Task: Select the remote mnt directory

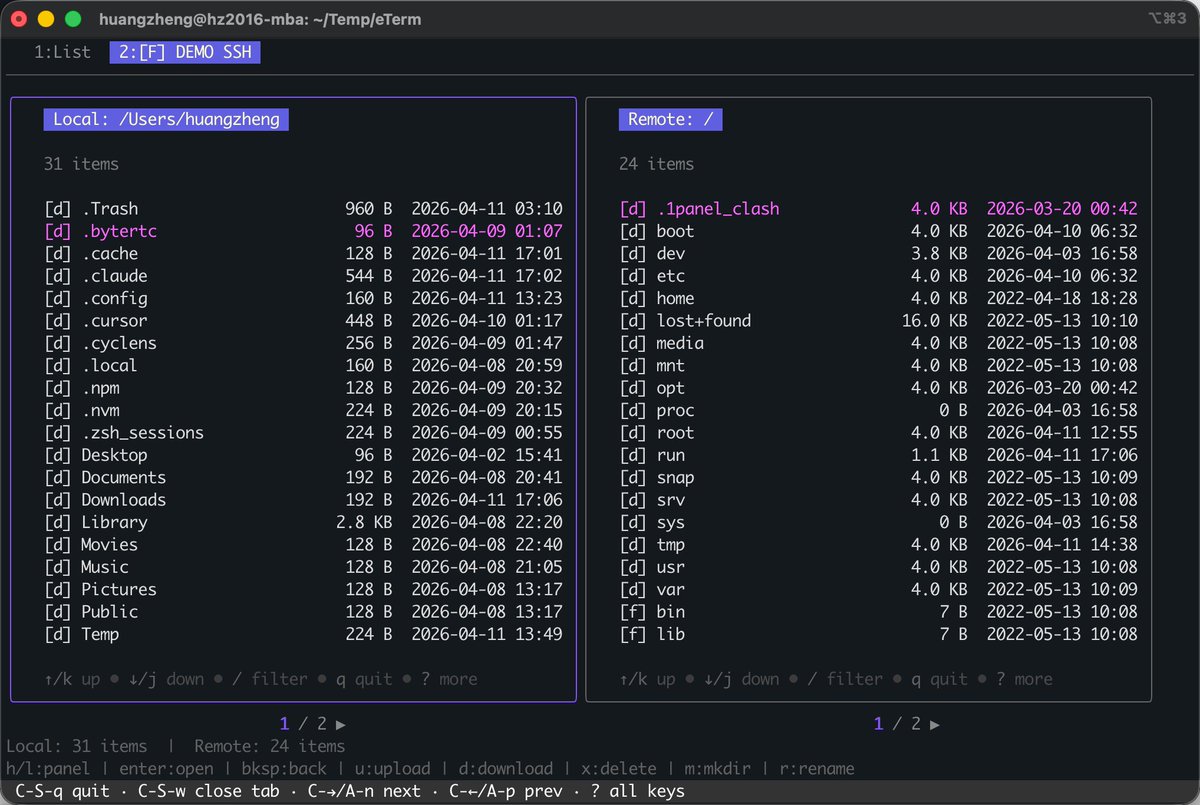Action: click(878, 366)
